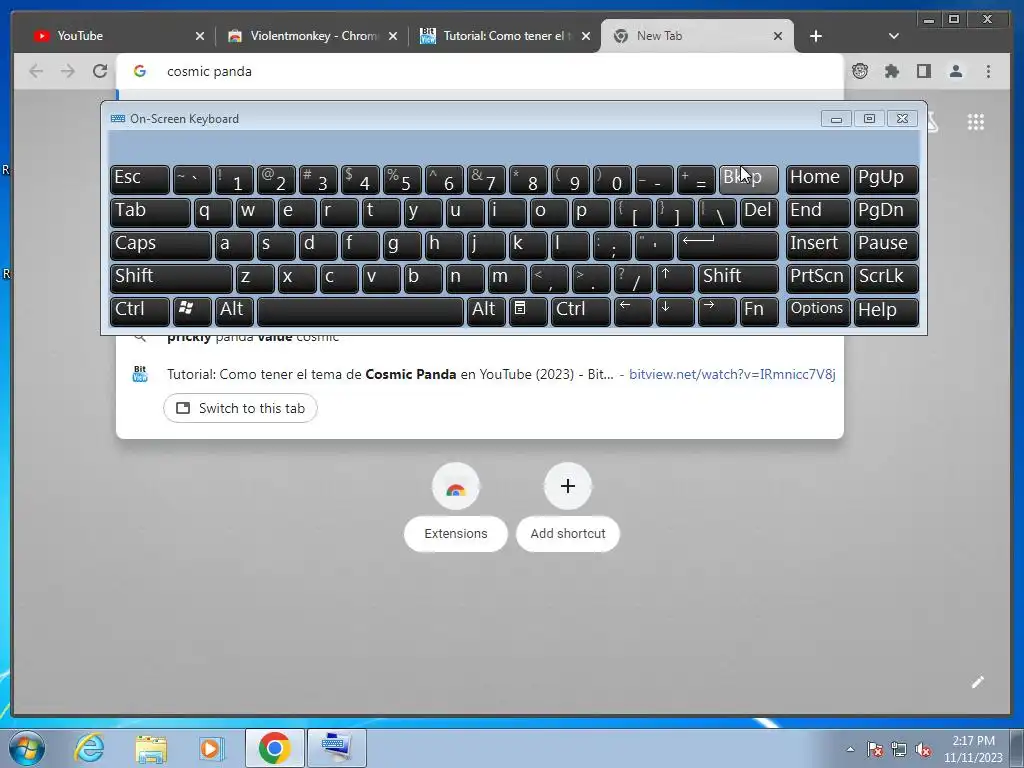Click the browser back arrow
Image resolution: width=1024 pixels, height=768 pixels.
click(x=36, y=71)
